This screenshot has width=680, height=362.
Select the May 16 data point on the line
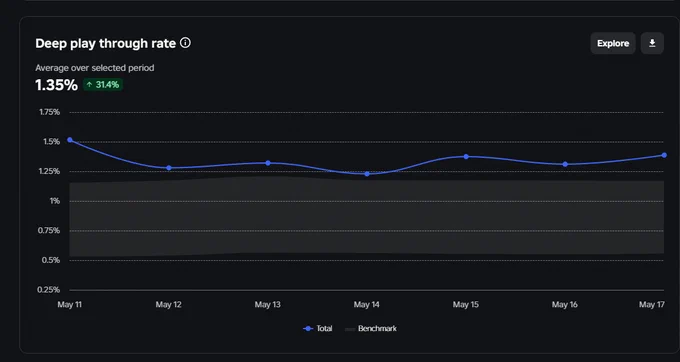tap(565, 164)
